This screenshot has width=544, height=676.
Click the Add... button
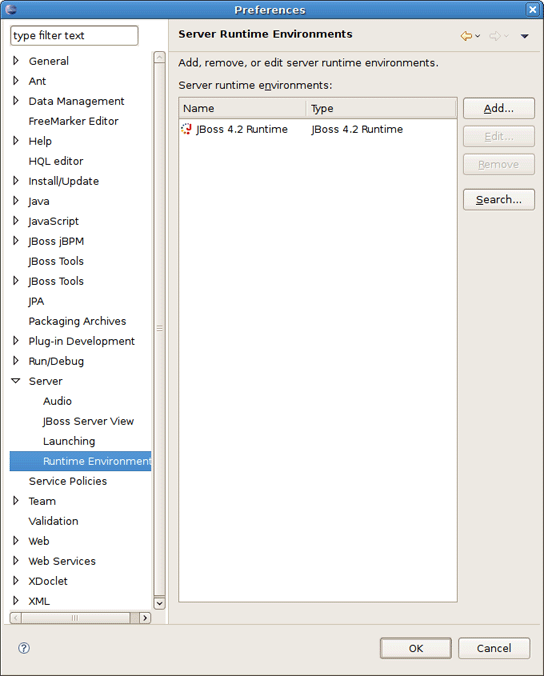499,108
